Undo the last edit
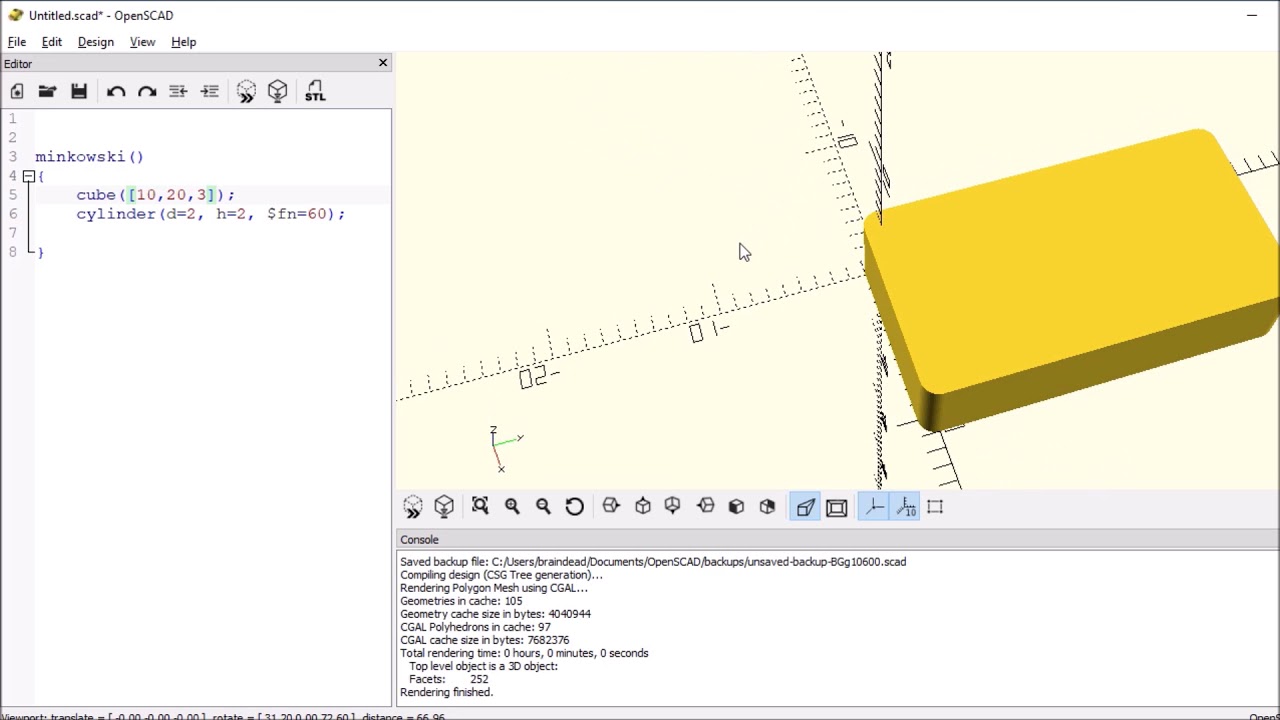The height and width of the screenshot is (720, 1280). 116,92
